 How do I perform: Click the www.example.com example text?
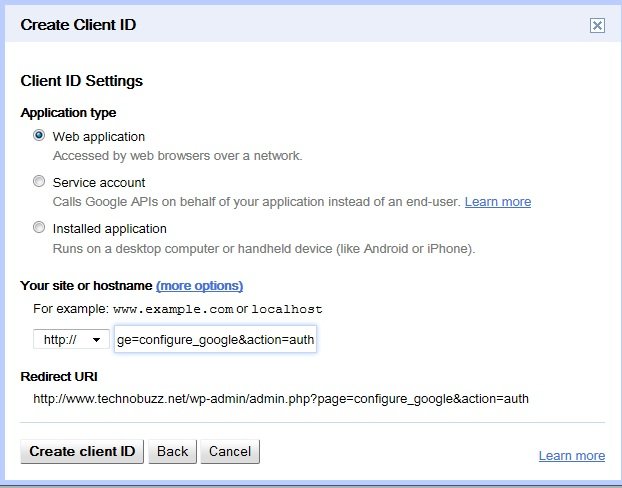point(173,309)
